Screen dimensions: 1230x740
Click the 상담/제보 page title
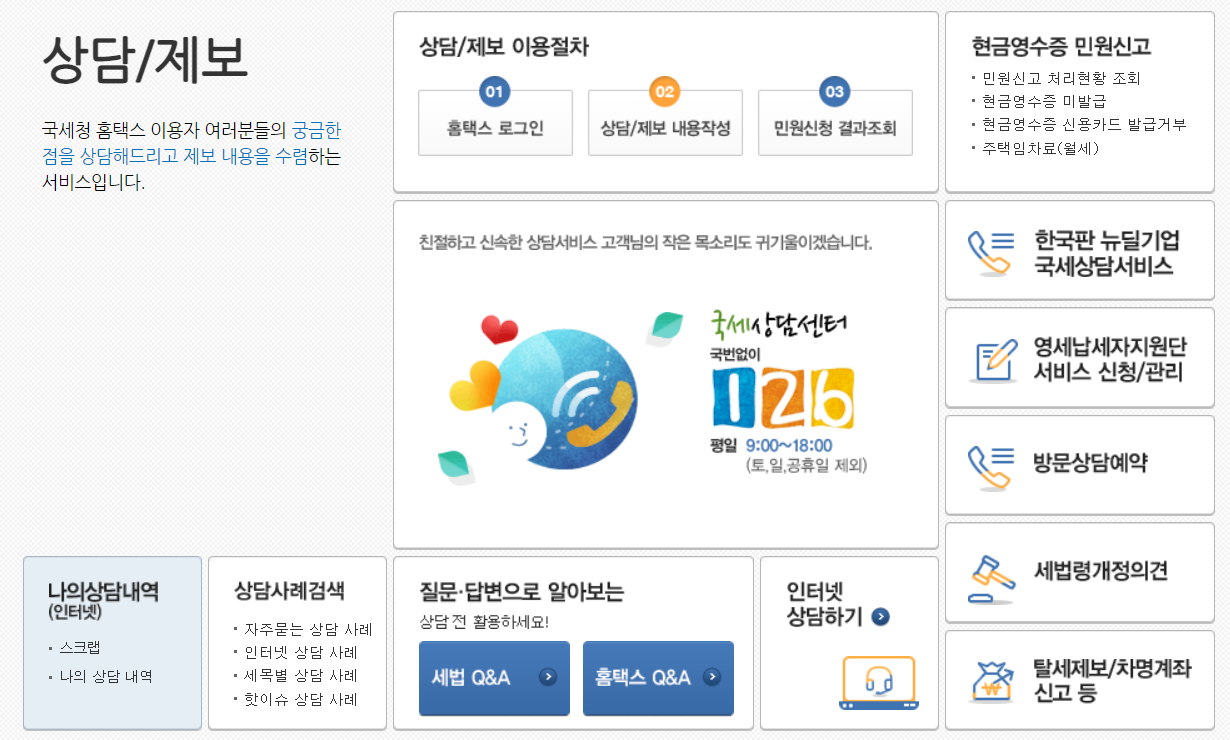point(145,59)
